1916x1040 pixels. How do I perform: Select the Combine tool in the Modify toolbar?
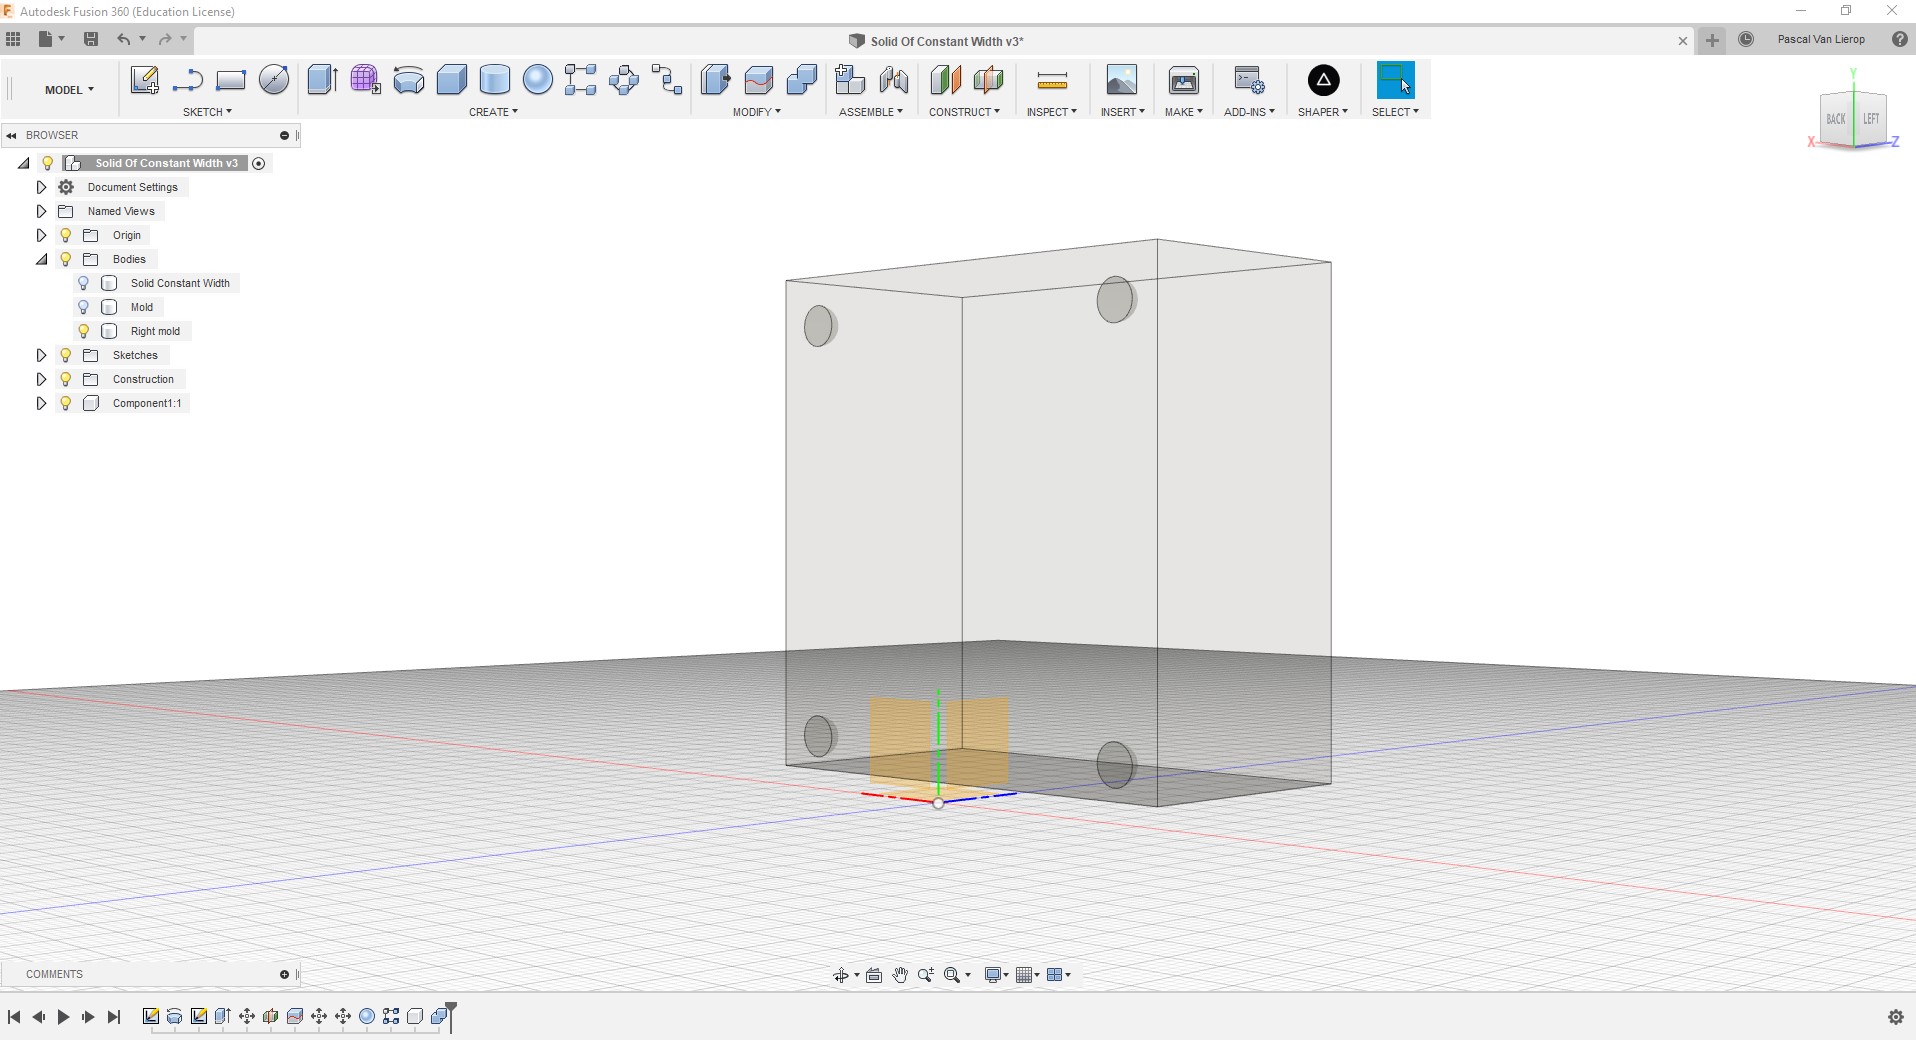[x=801, y=80]
